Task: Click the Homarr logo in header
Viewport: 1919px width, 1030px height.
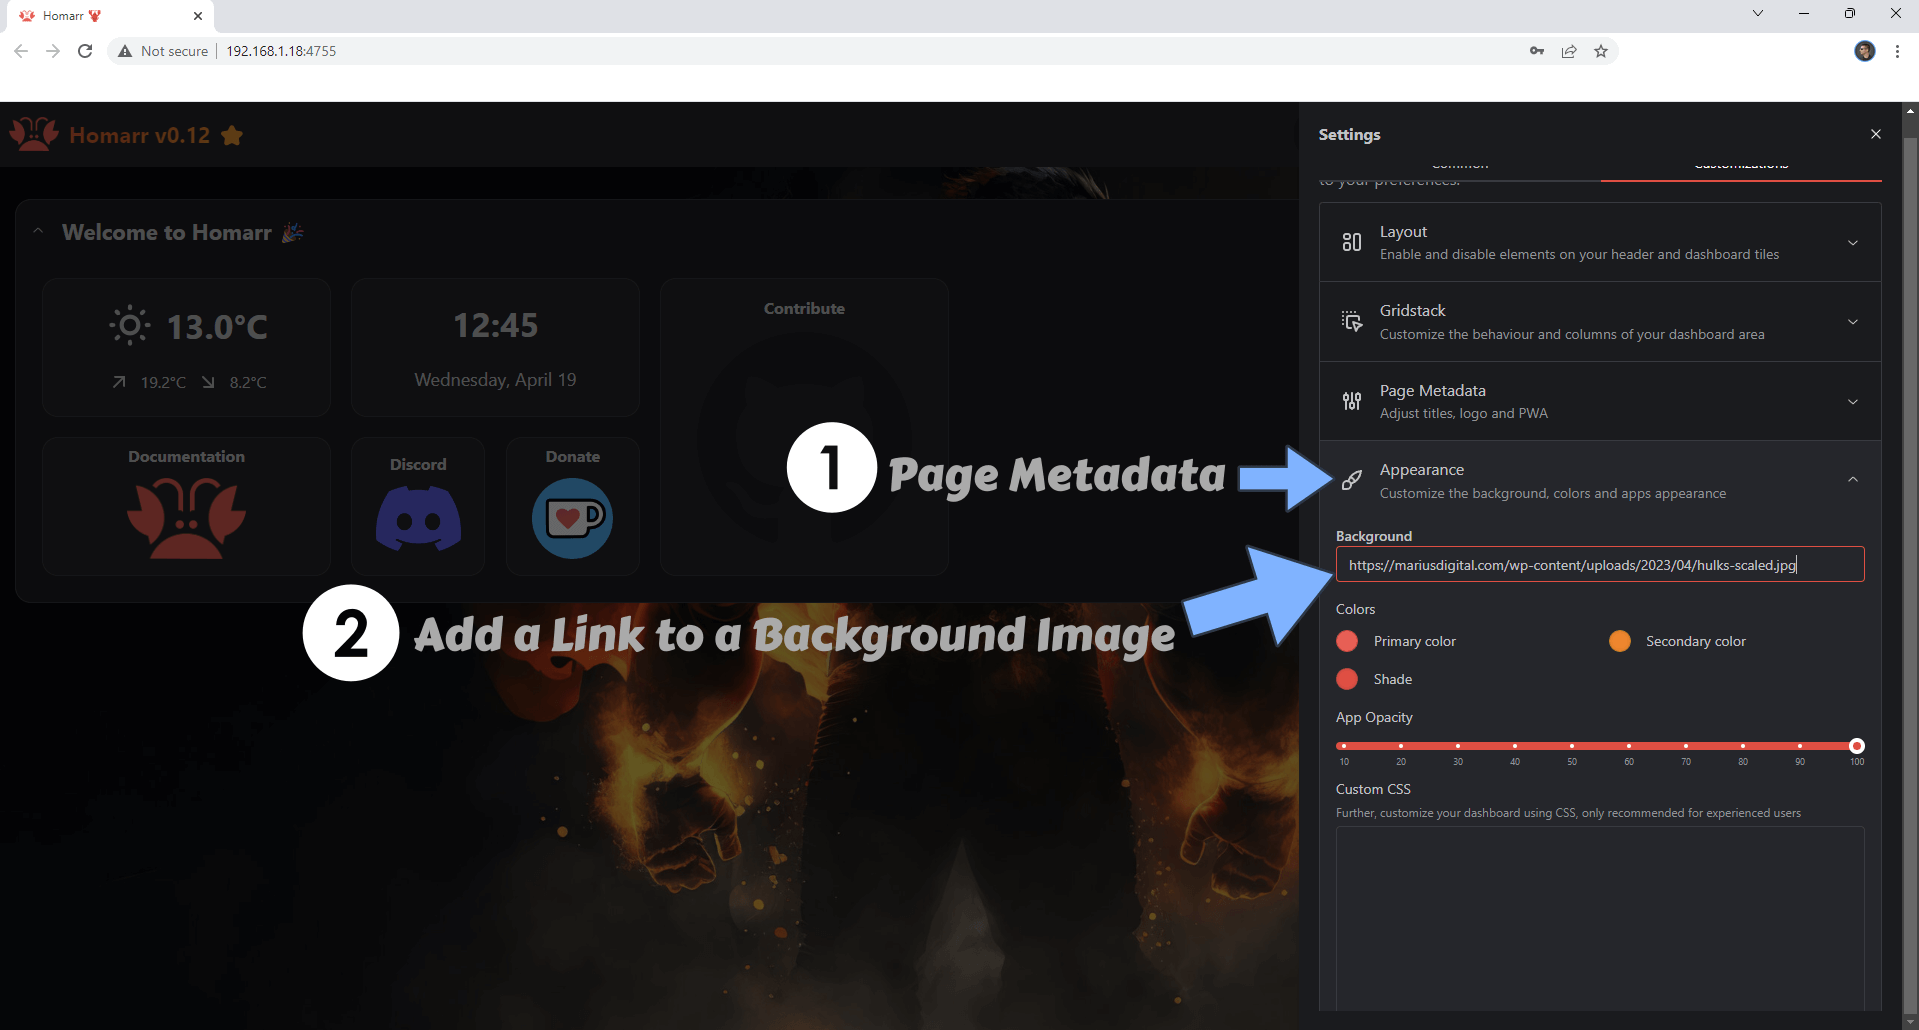Action: (34, 135)
